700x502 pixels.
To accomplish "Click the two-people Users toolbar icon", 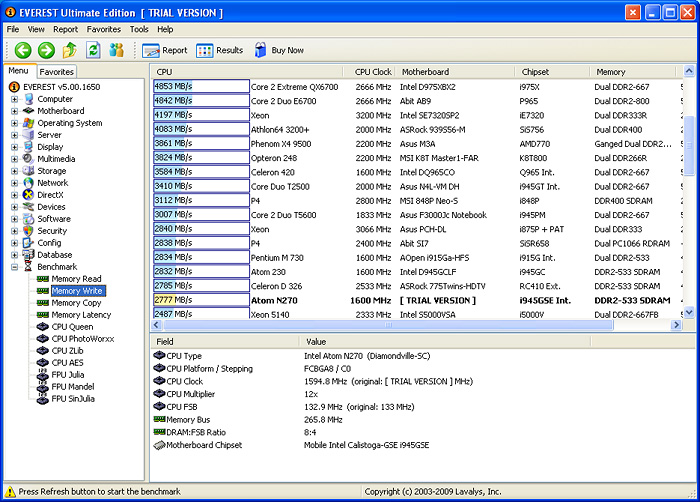I will click(117, 50).
